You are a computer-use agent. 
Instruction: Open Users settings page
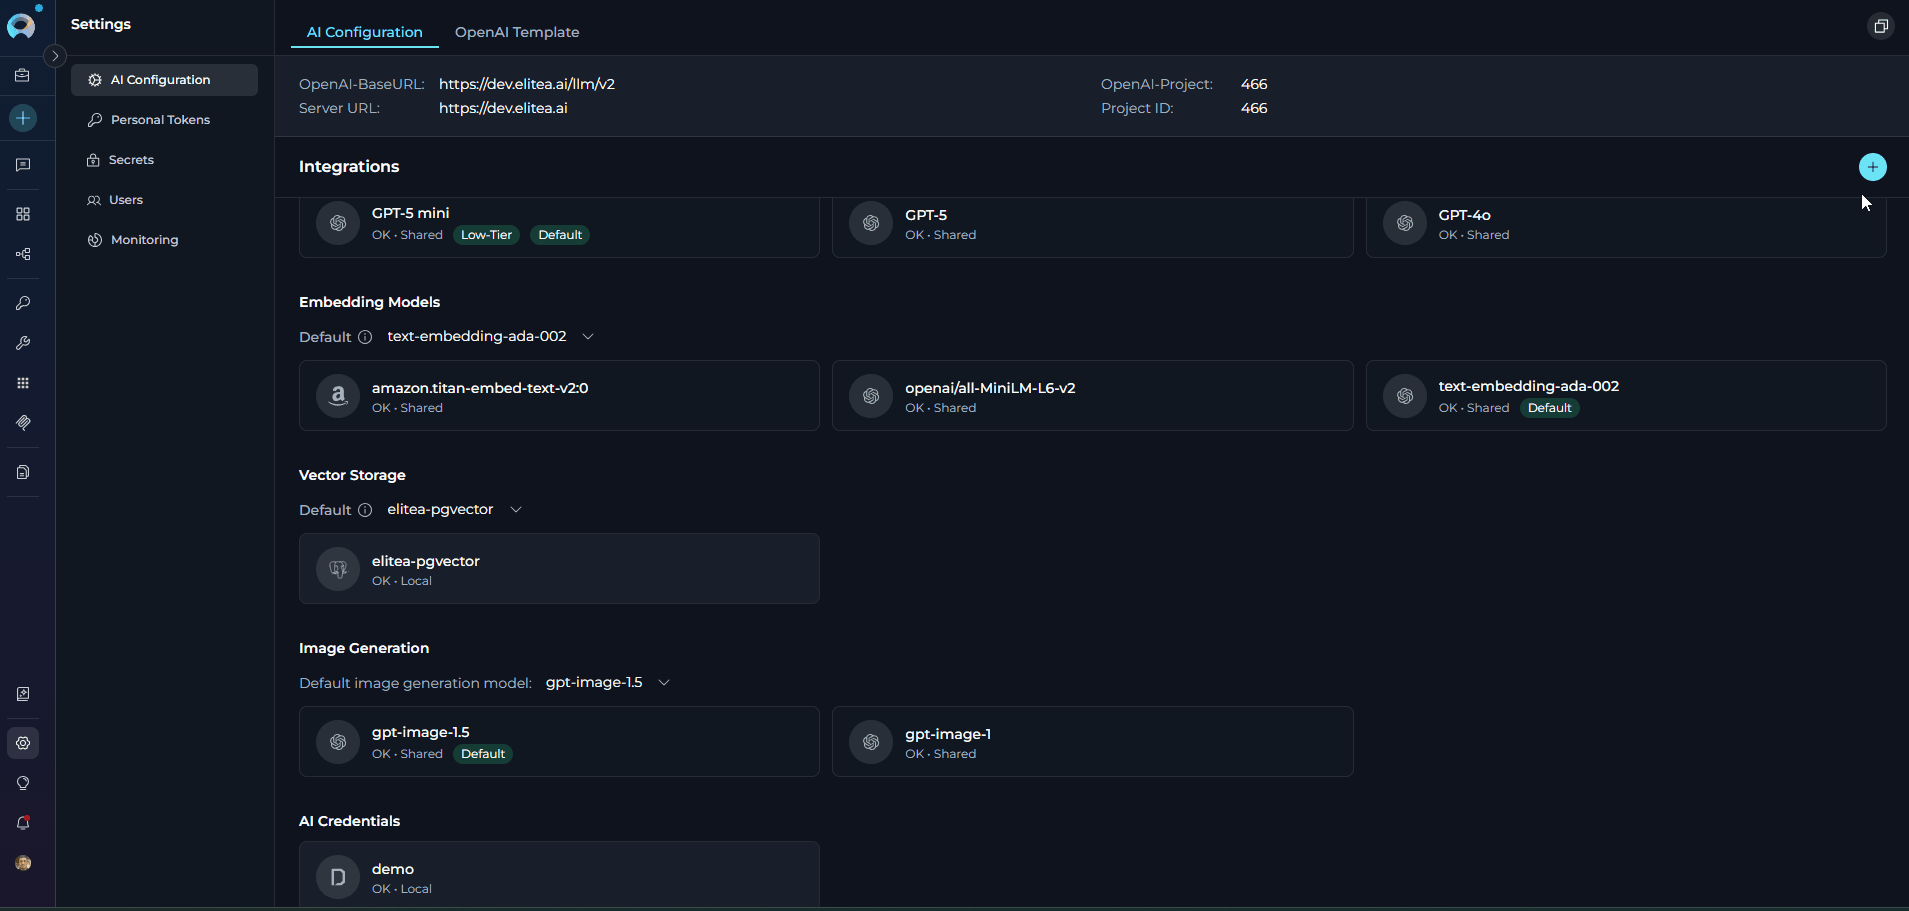point(164,200)
